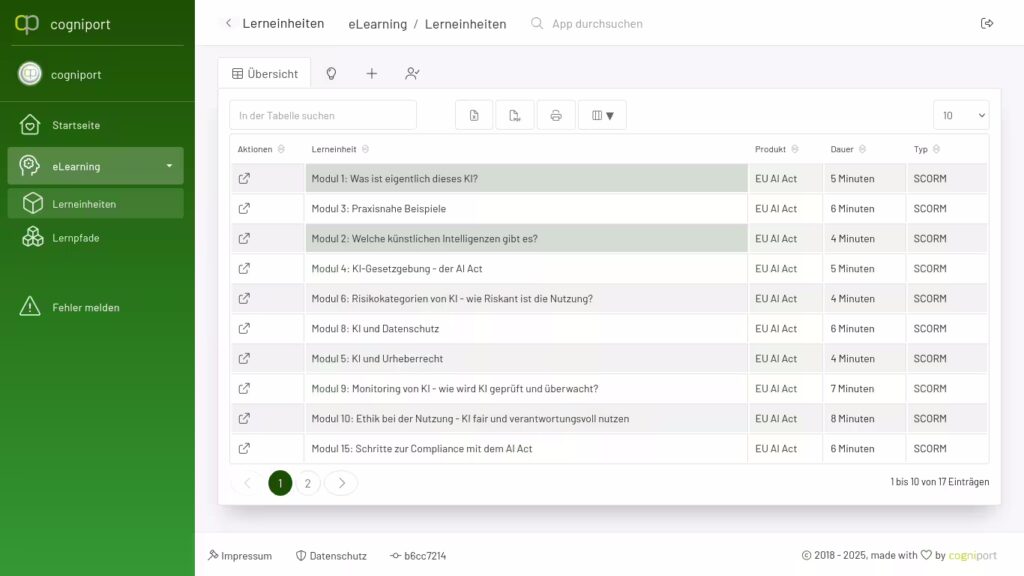
Task: Open the column visibility dropdown
Action: pos(602,115)
